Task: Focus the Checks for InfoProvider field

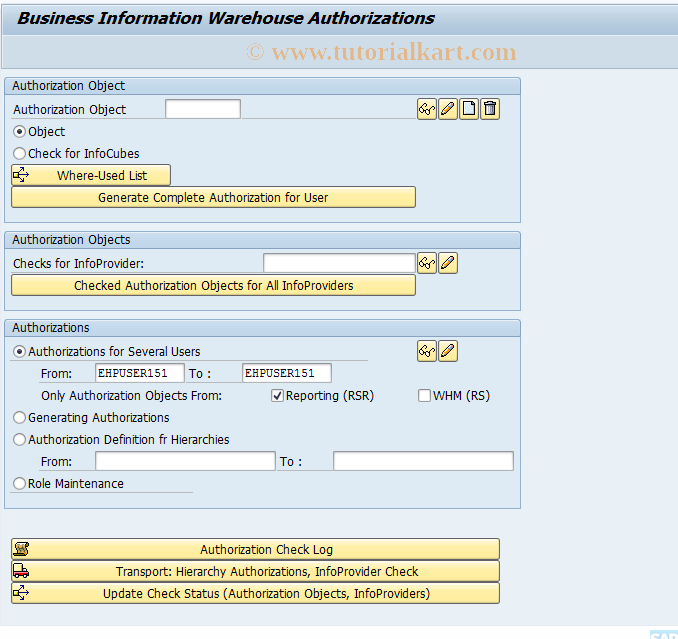Action: point(339,263)
